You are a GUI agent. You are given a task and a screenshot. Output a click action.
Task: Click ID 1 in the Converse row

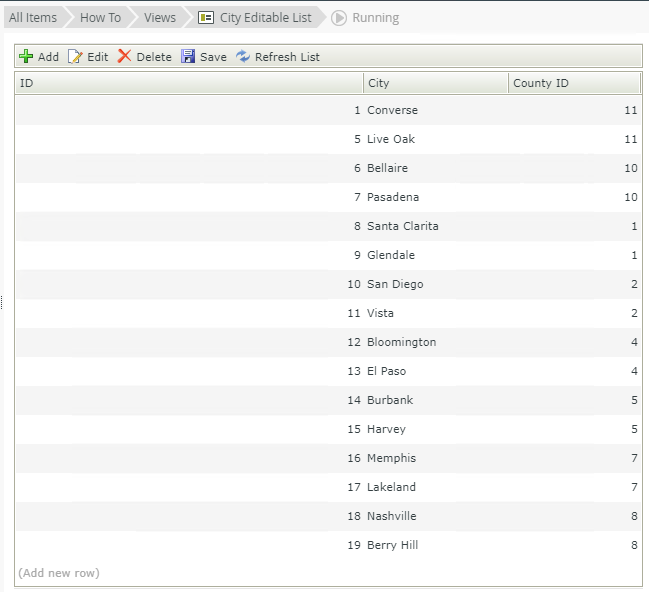[x=357, y=110]
